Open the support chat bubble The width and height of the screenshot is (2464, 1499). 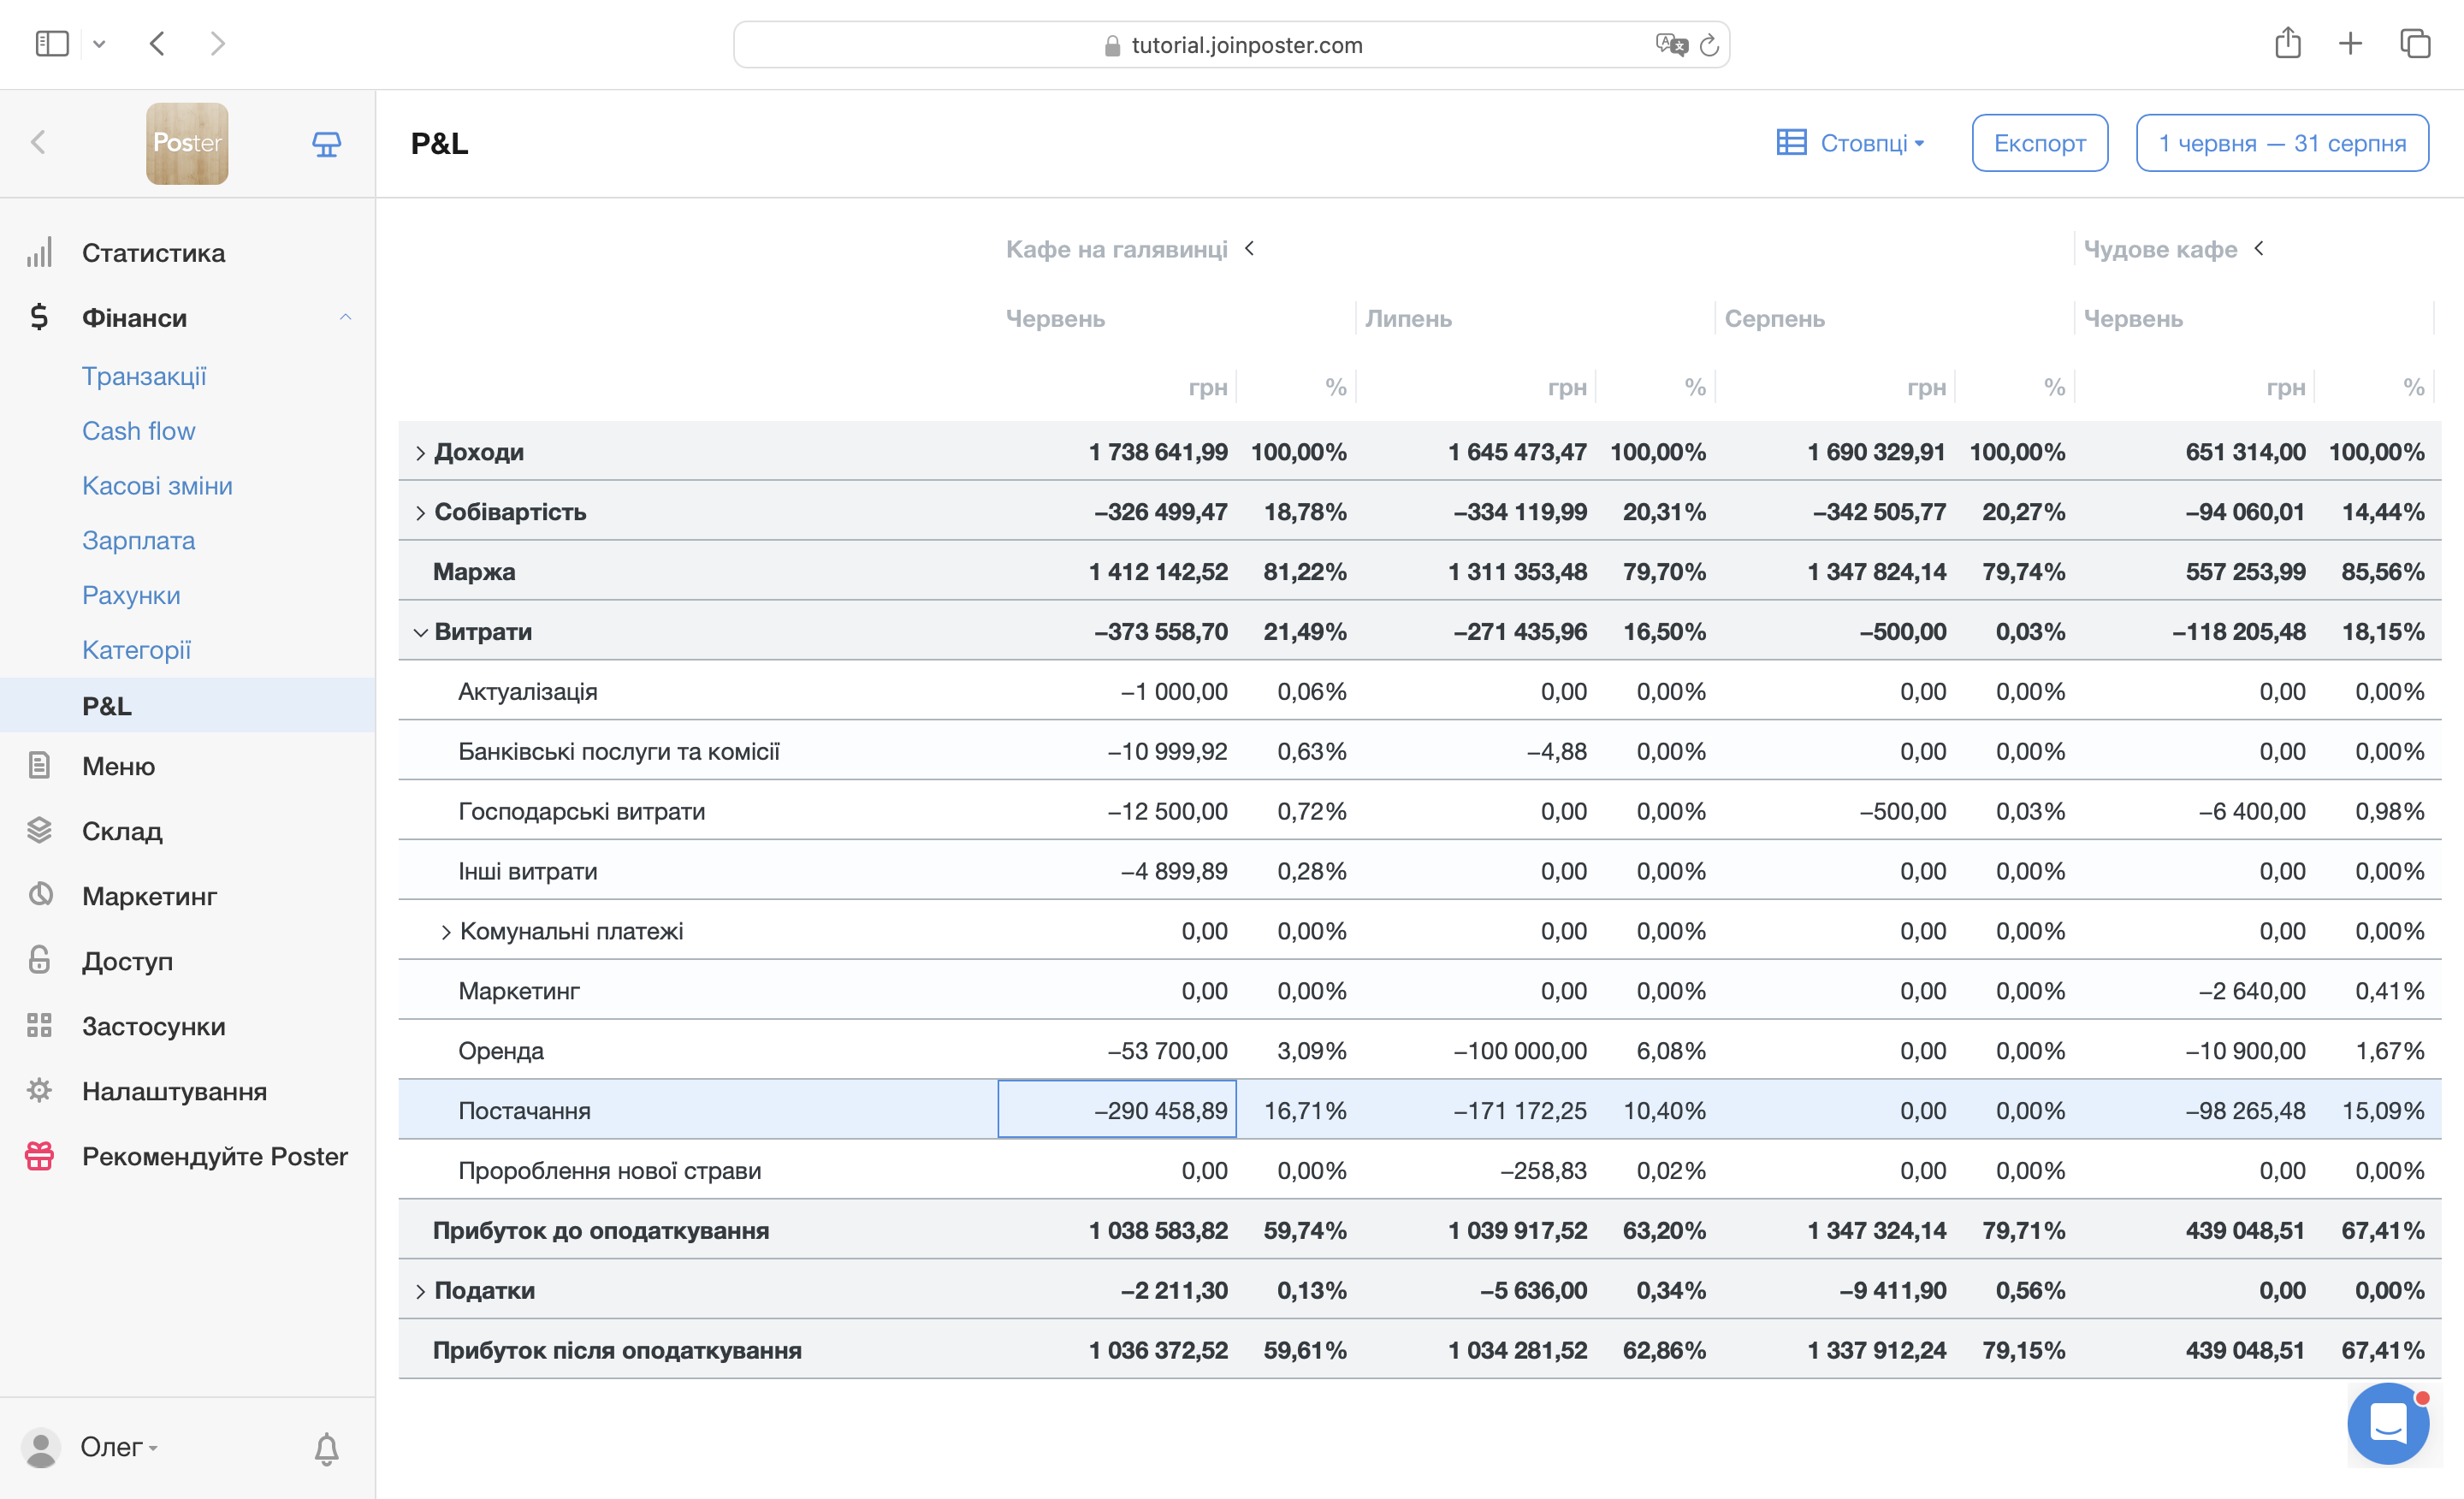click(2388, 1422)
